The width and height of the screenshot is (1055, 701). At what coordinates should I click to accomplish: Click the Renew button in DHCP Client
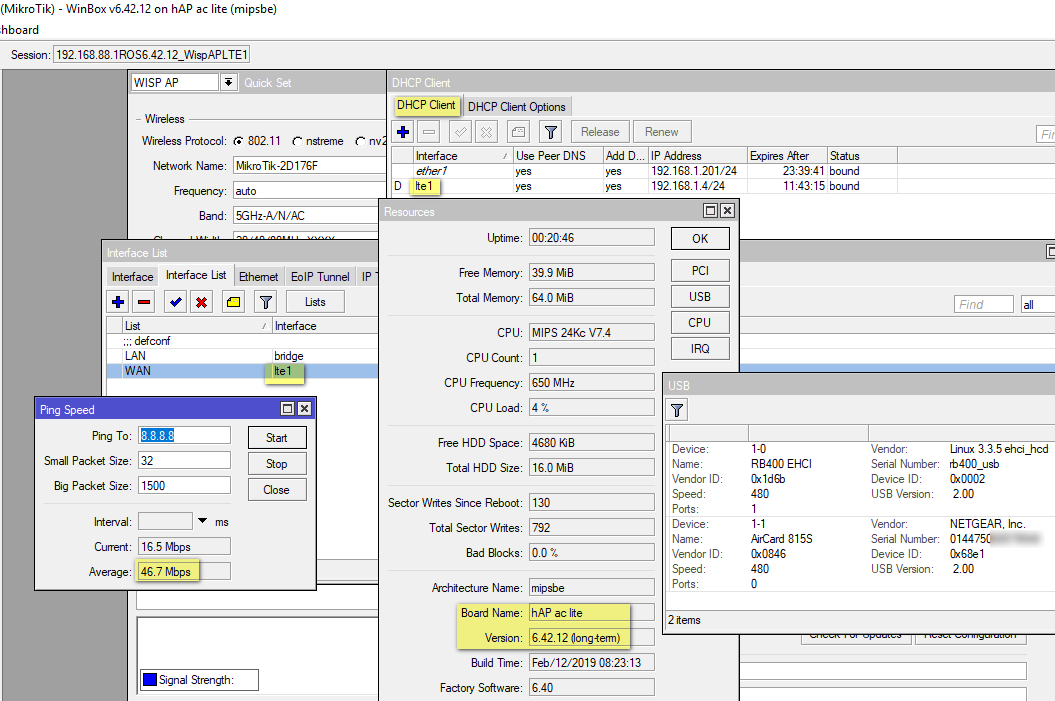click(x=661, y=132)
